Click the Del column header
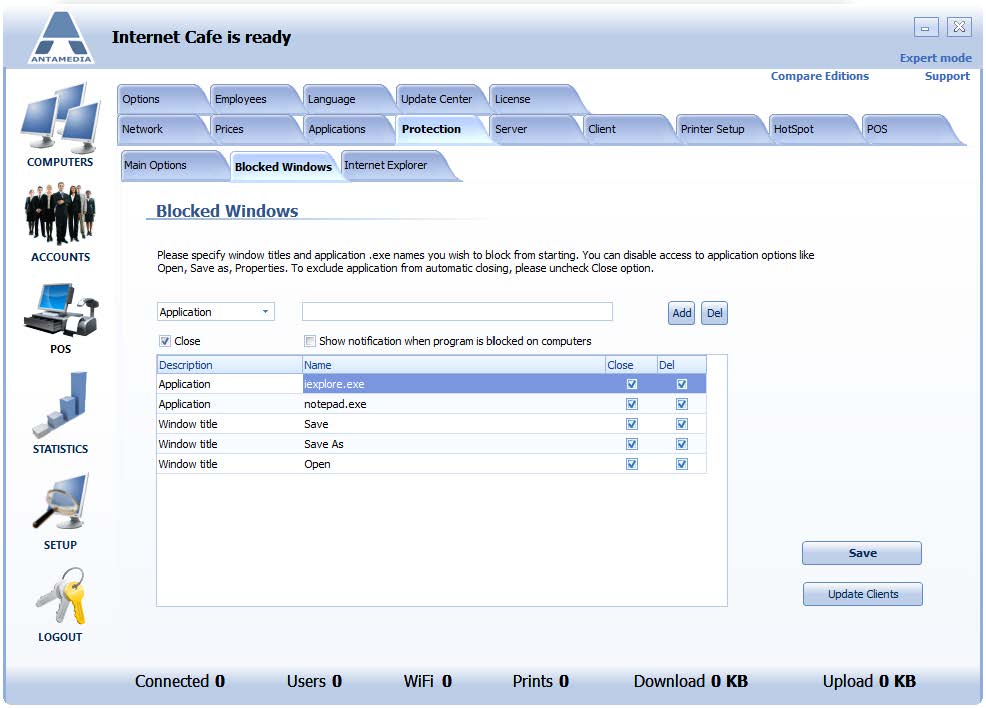This screenshot has width=986, height=709. click(682, 365)
